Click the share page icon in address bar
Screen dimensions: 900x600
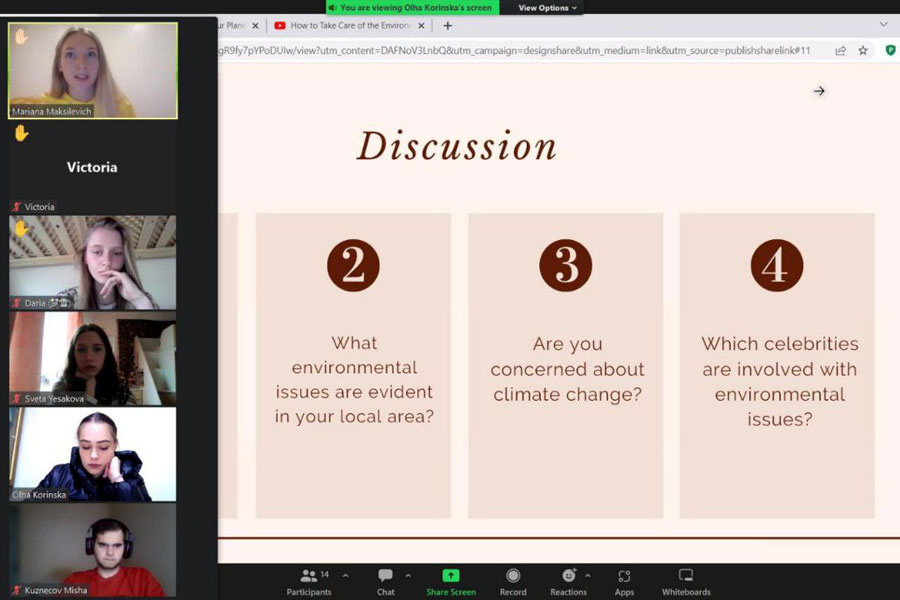click(840, 50)
